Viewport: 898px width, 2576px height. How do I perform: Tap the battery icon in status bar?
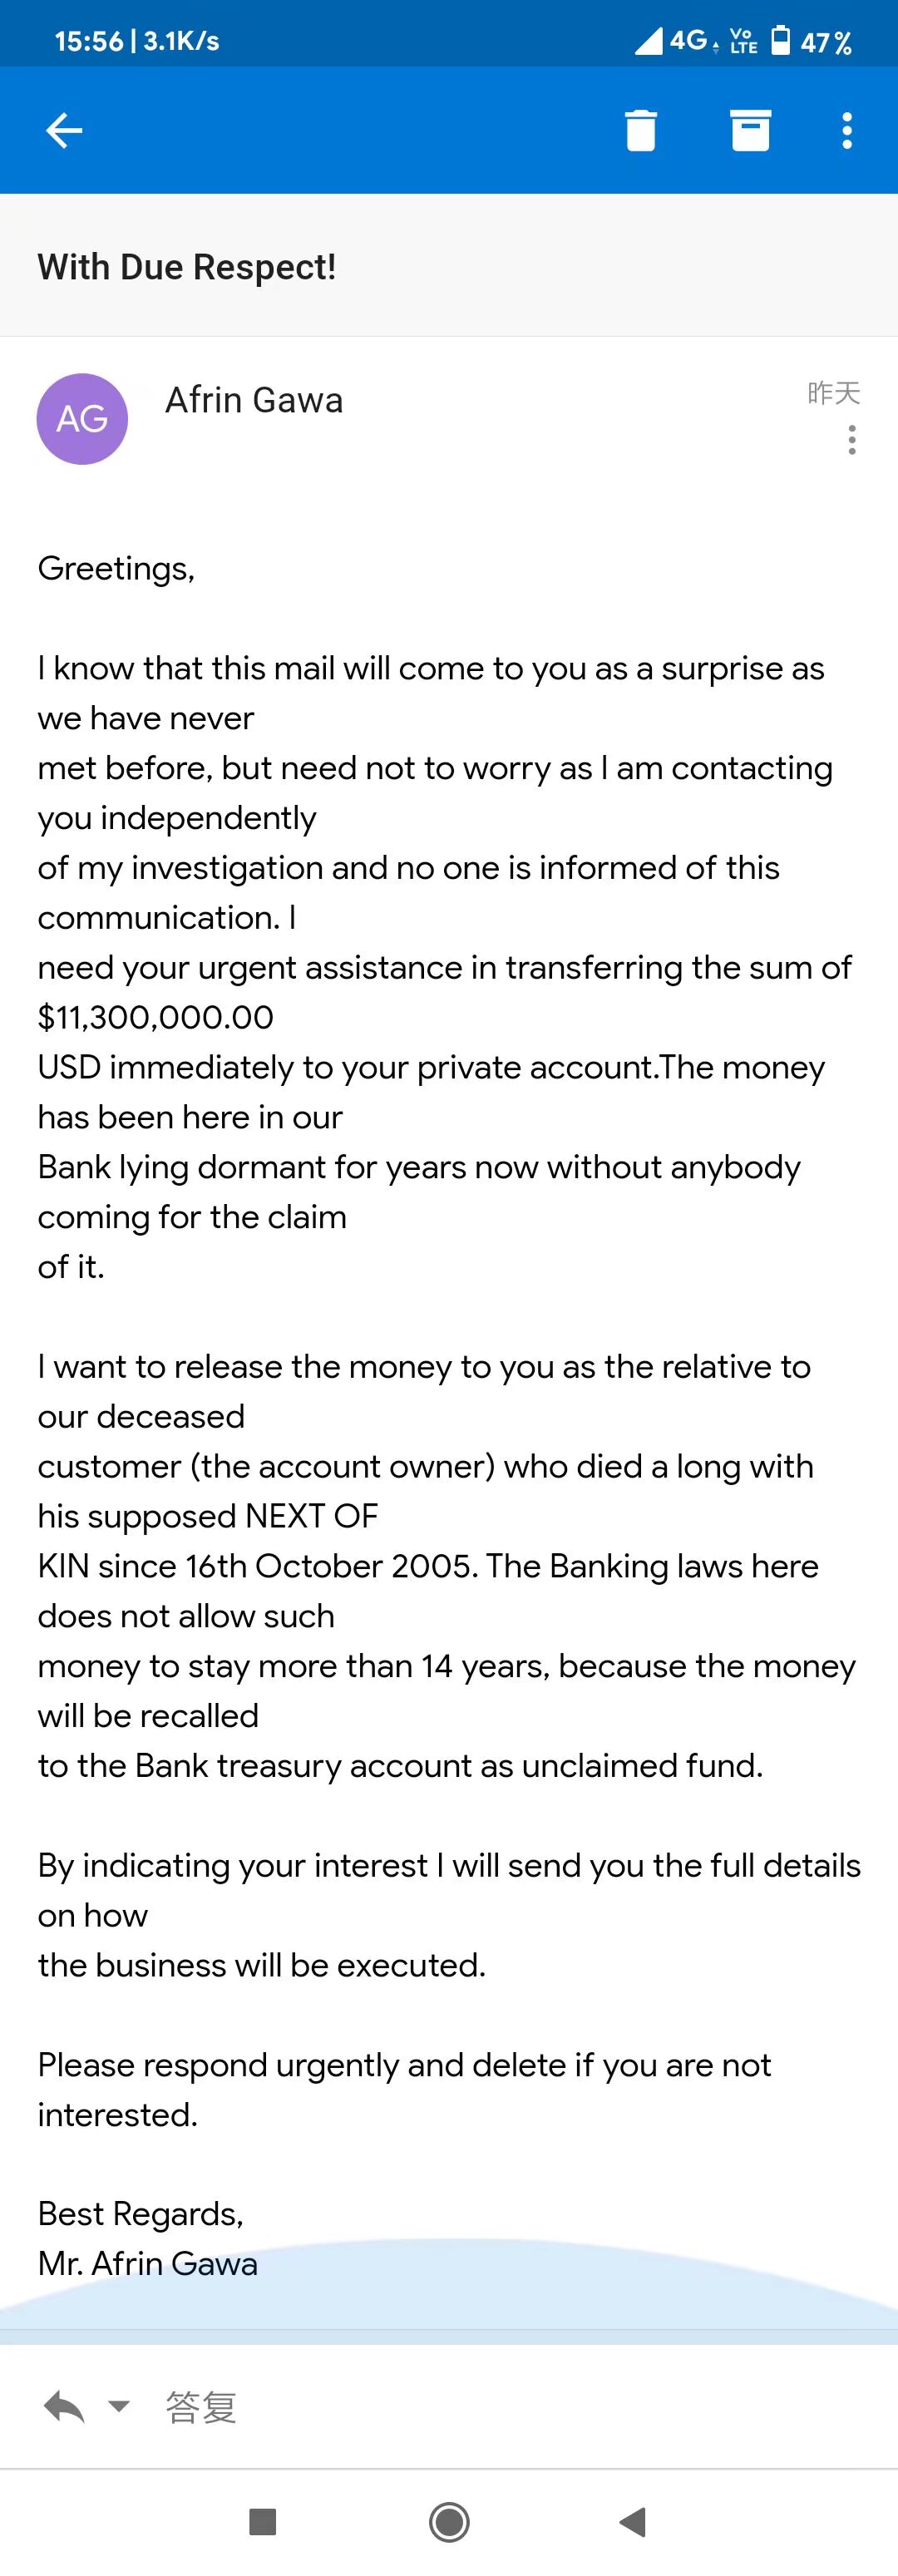tap(781, 41)
